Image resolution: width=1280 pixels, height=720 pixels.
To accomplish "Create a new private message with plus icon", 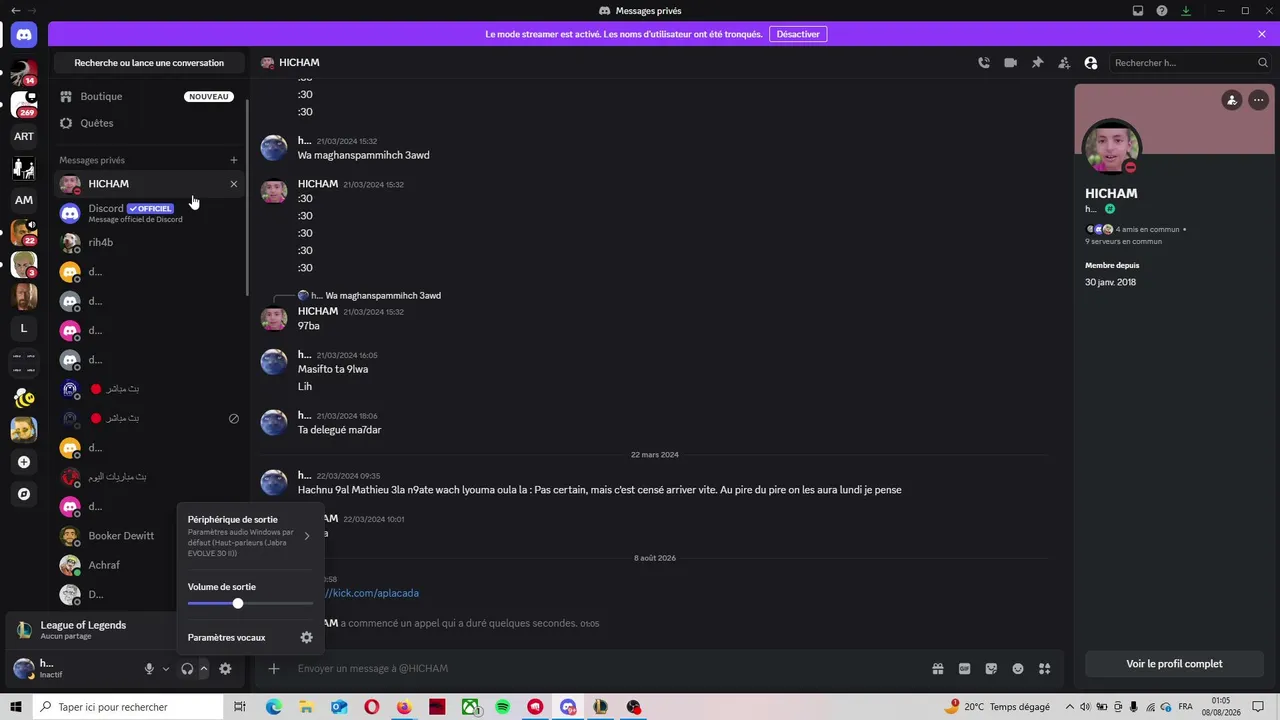I will click(234, 160).
